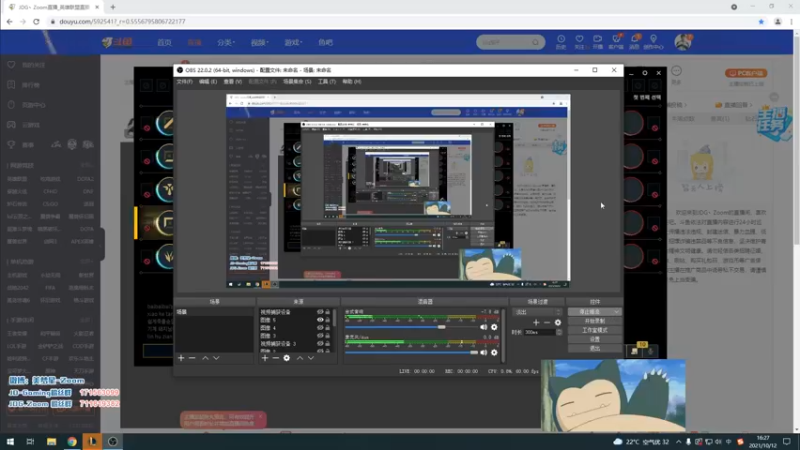Add a scene transition with the plus icon
This screenshot has width=800, height=450.
tap(536, 322)
